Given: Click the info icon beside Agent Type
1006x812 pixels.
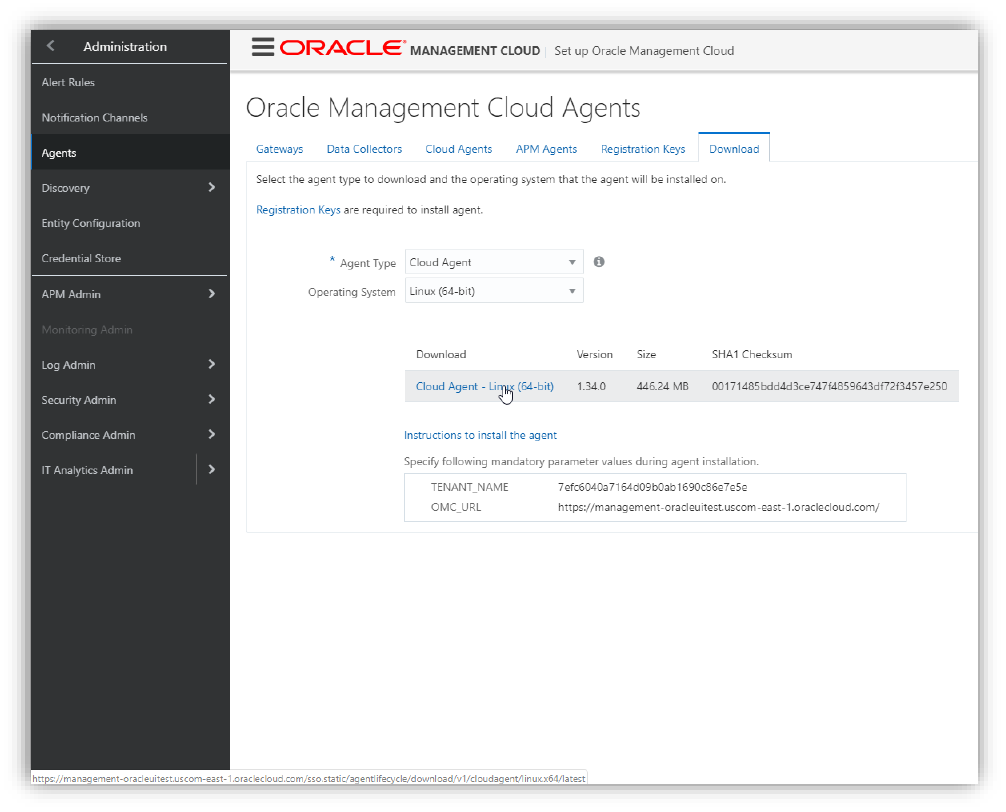Looking at the screenshot, I should point(599,262).
